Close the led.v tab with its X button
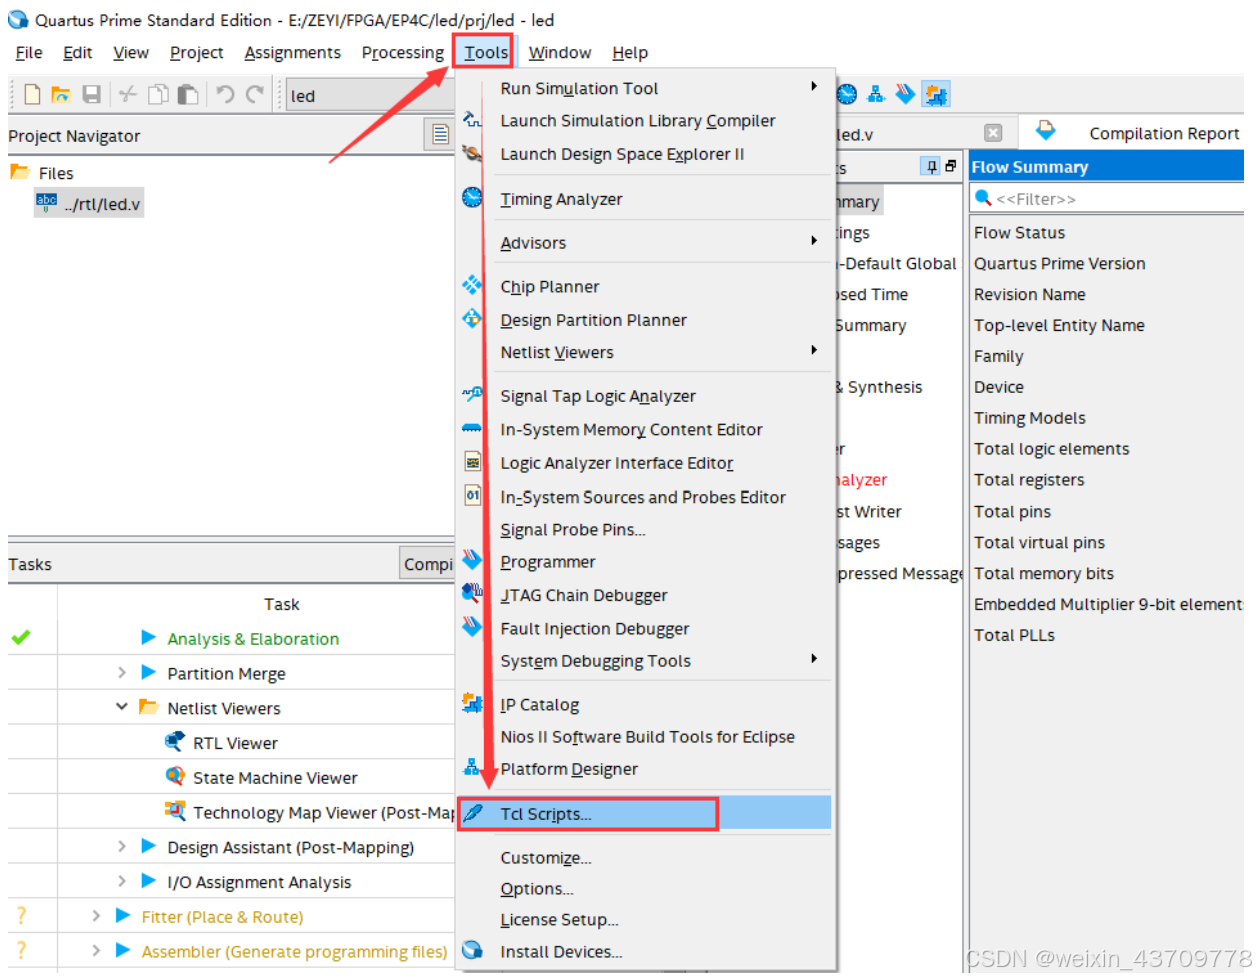The image size is (1256, 980). click(992, 133)
